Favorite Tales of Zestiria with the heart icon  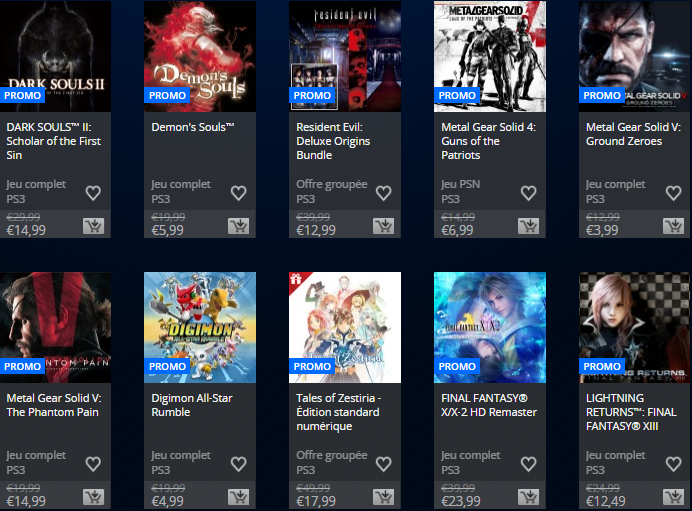tap(383, 464)
